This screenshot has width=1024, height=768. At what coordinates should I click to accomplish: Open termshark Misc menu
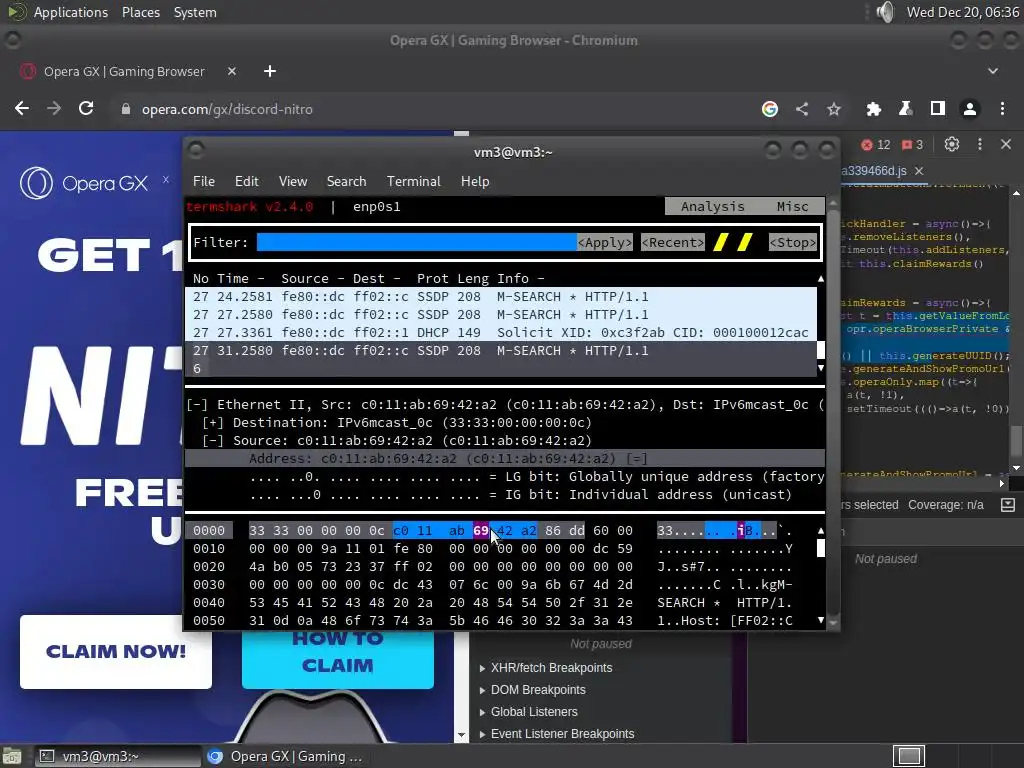(x=792, y=206)
